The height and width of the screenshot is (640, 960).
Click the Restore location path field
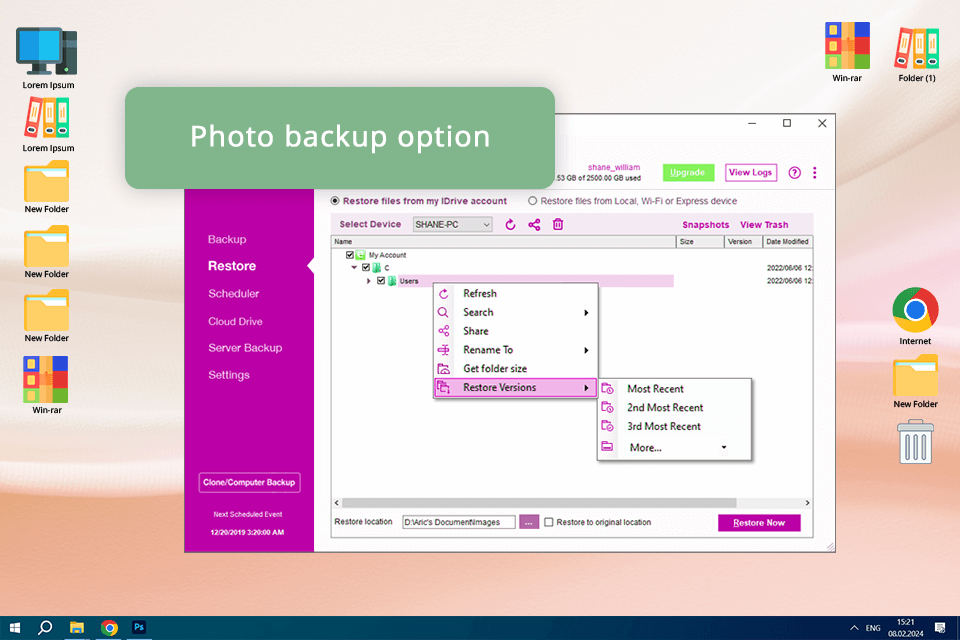[459, 522]
